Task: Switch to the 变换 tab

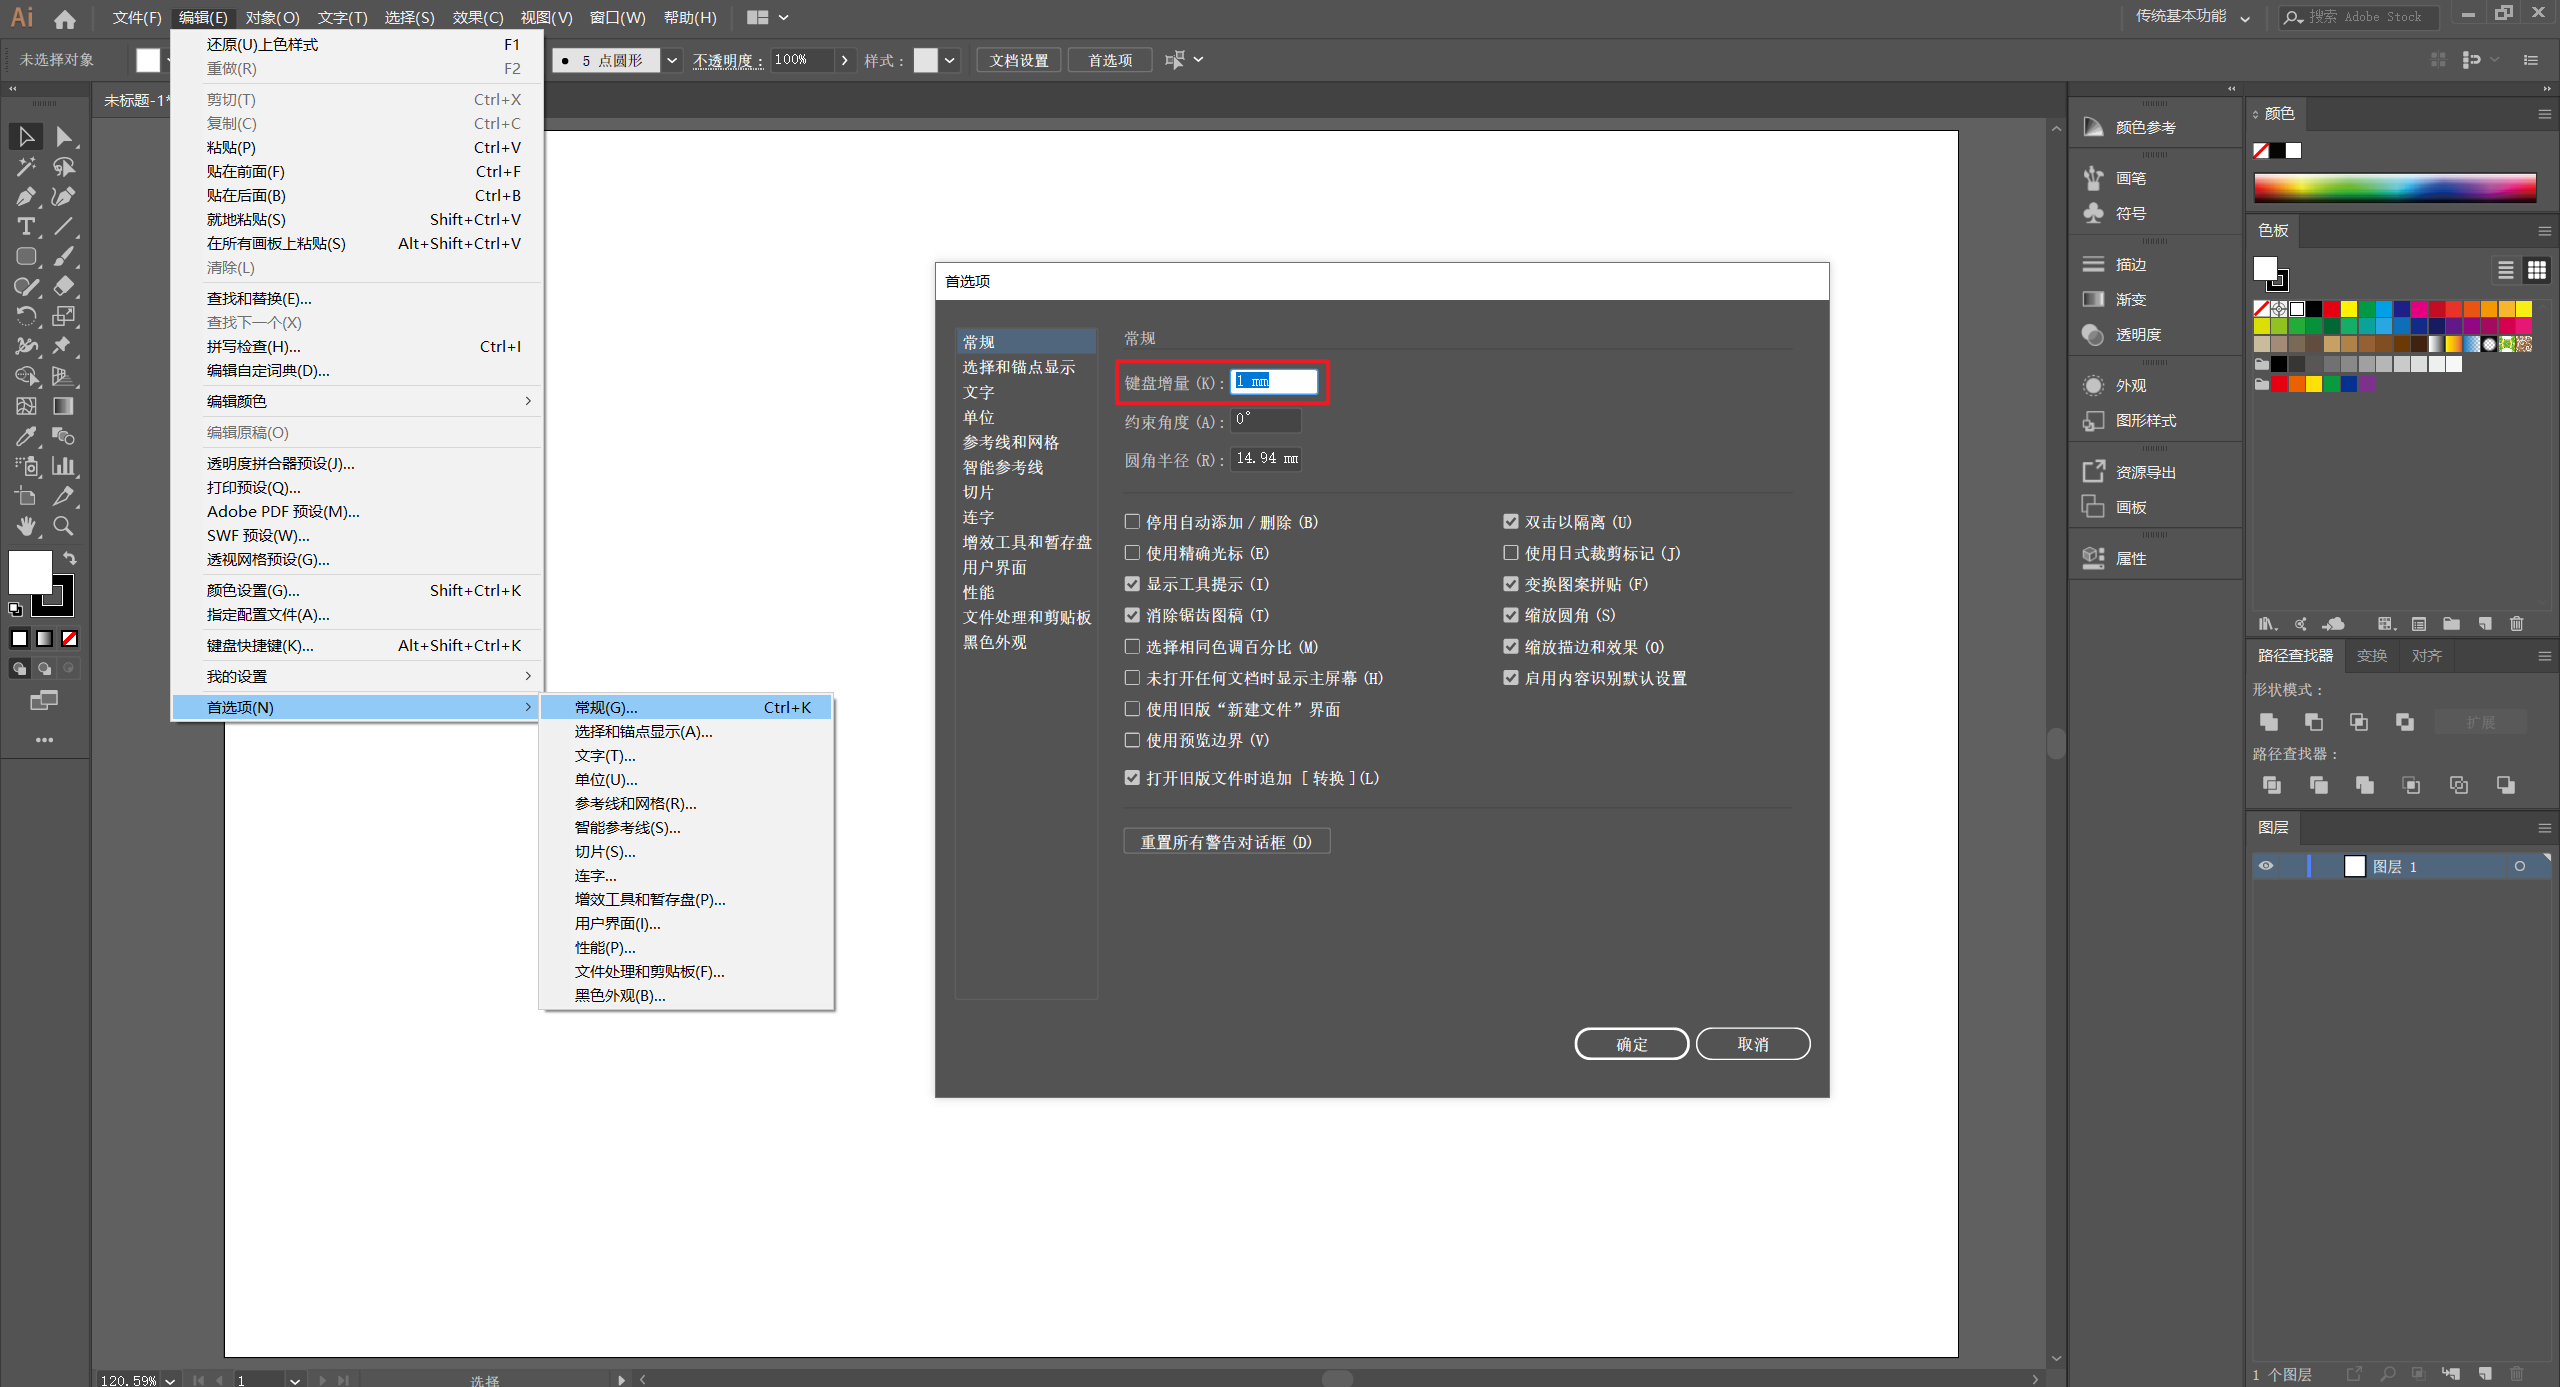Action: tap(2371, 656)
